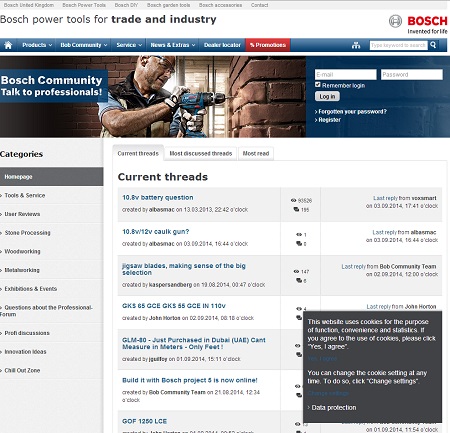Image resolution: width=450 pixels, height=433 pixels.
Task: Open jigsaw blades big selection thread
Action: [x=184, y=269]
